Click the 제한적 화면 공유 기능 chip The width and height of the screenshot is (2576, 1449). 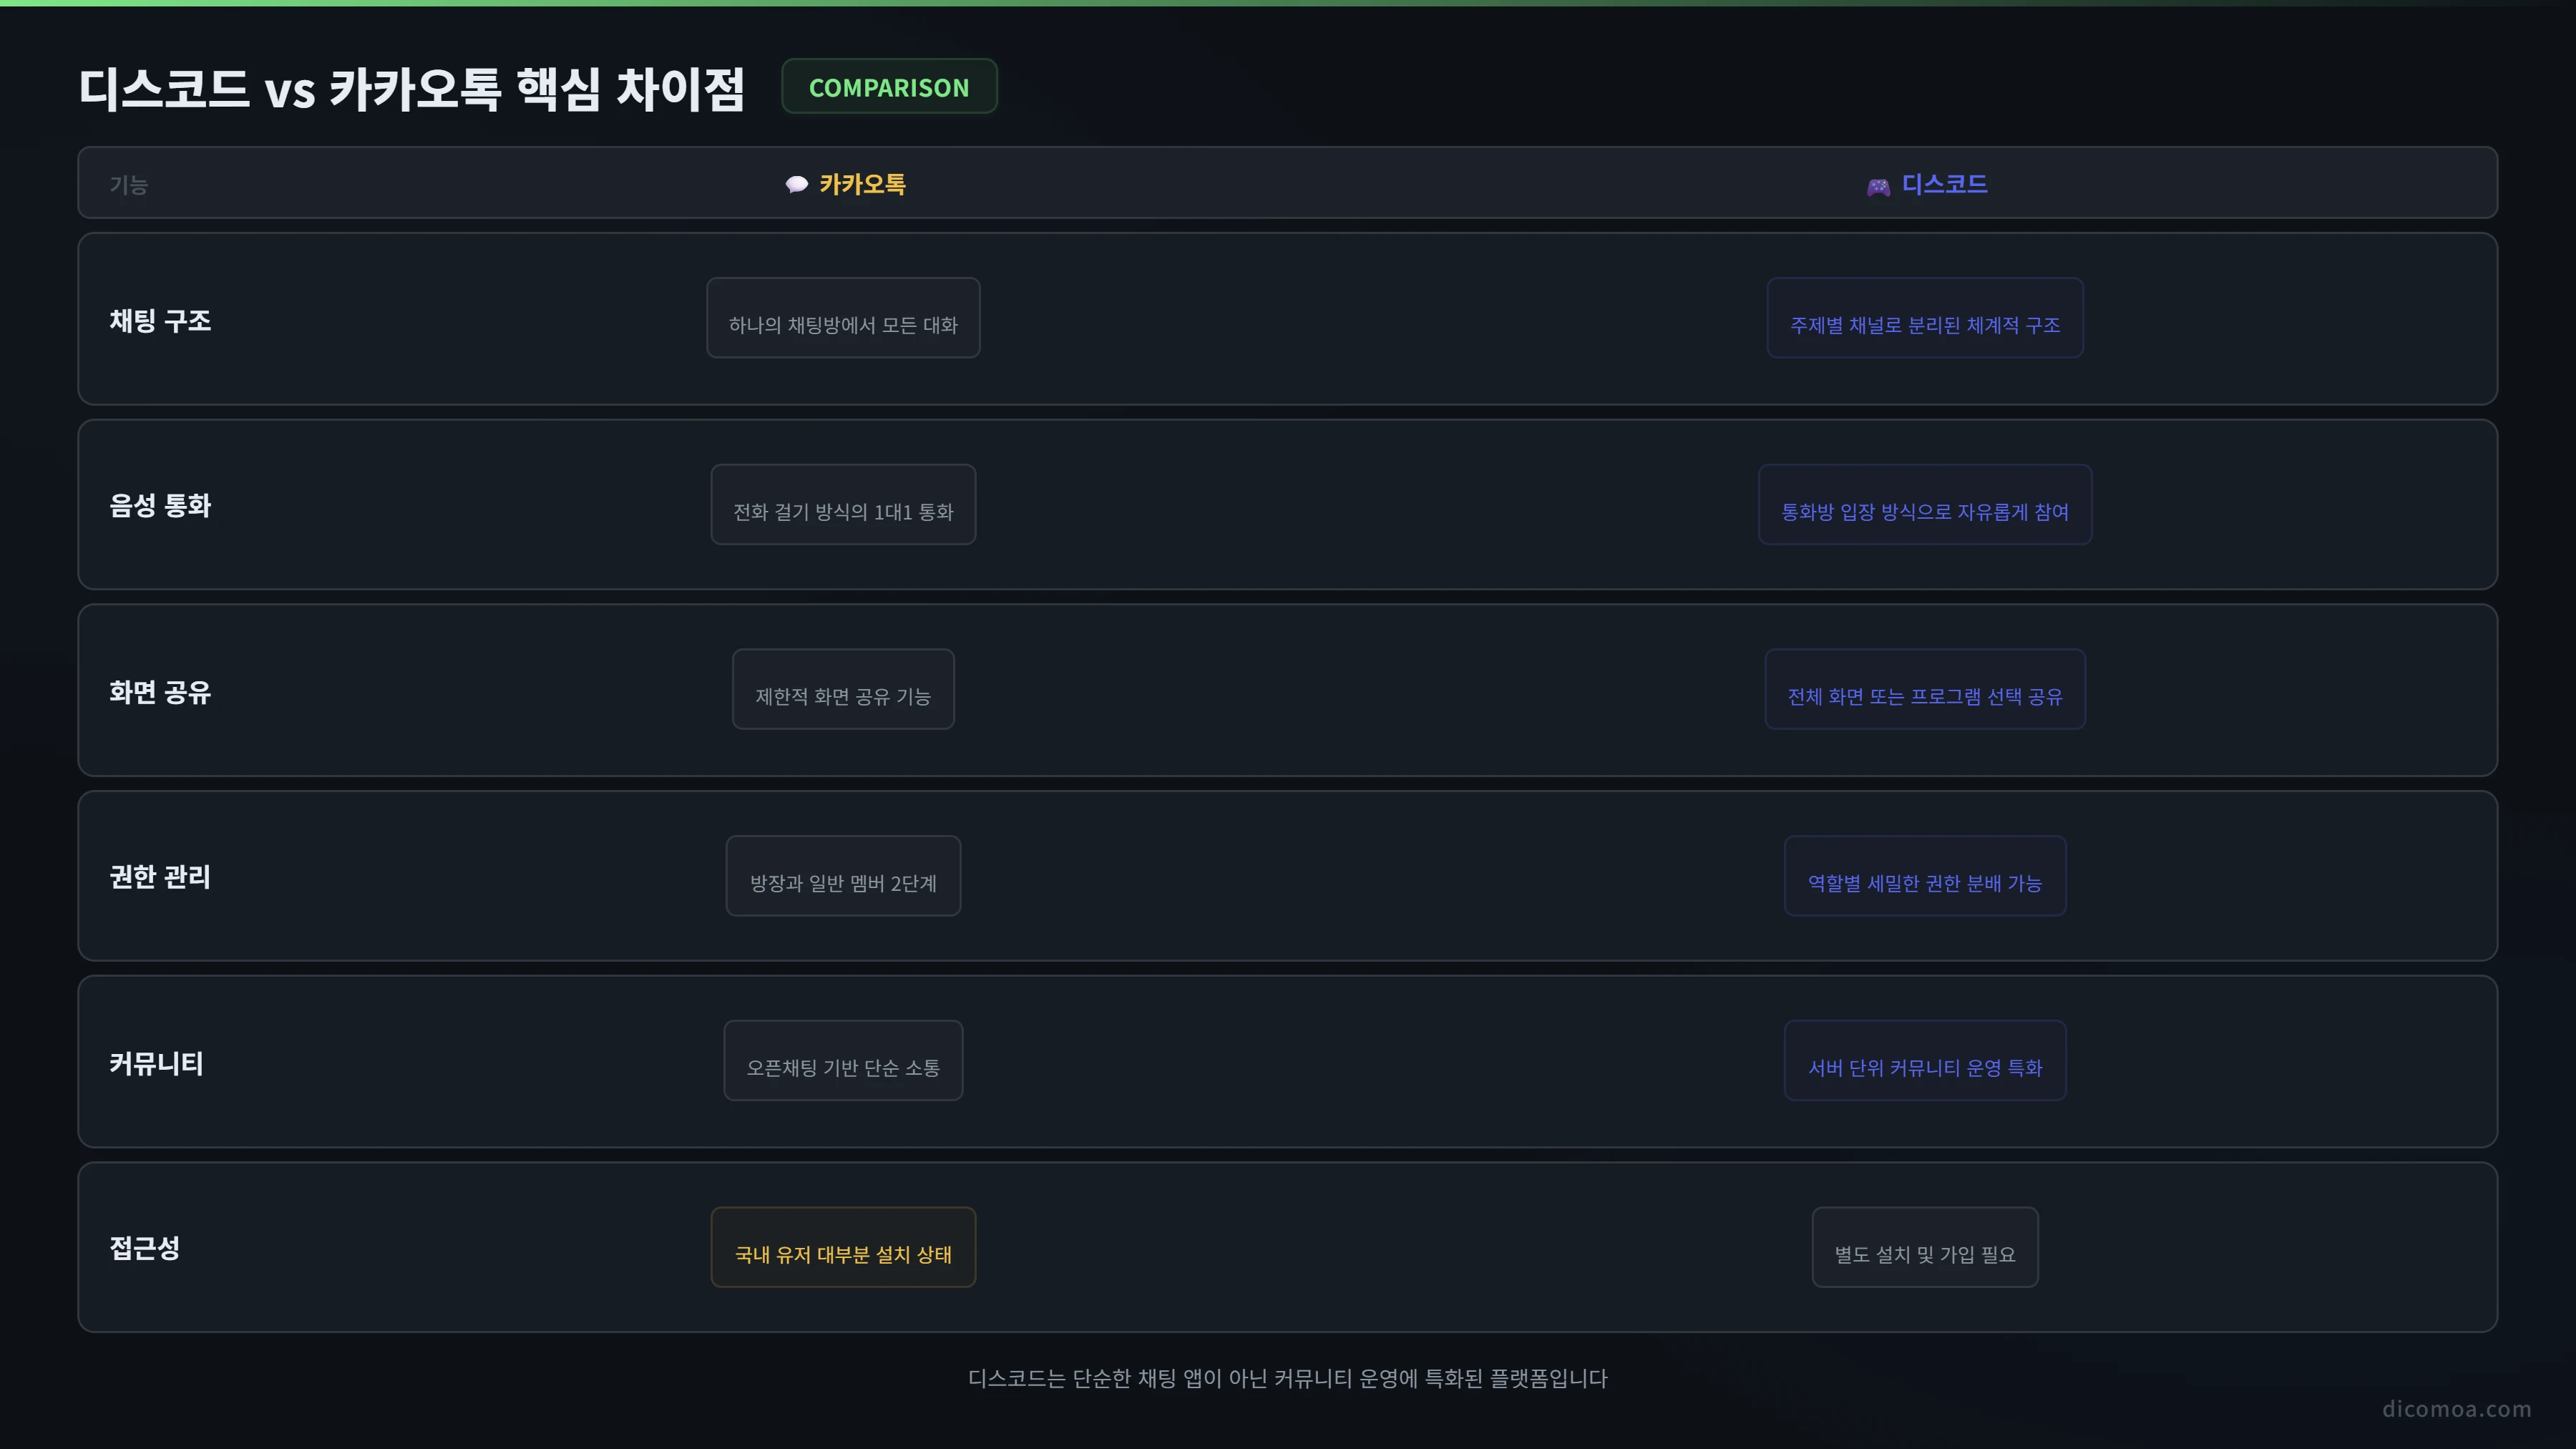[x=843, y=690]
